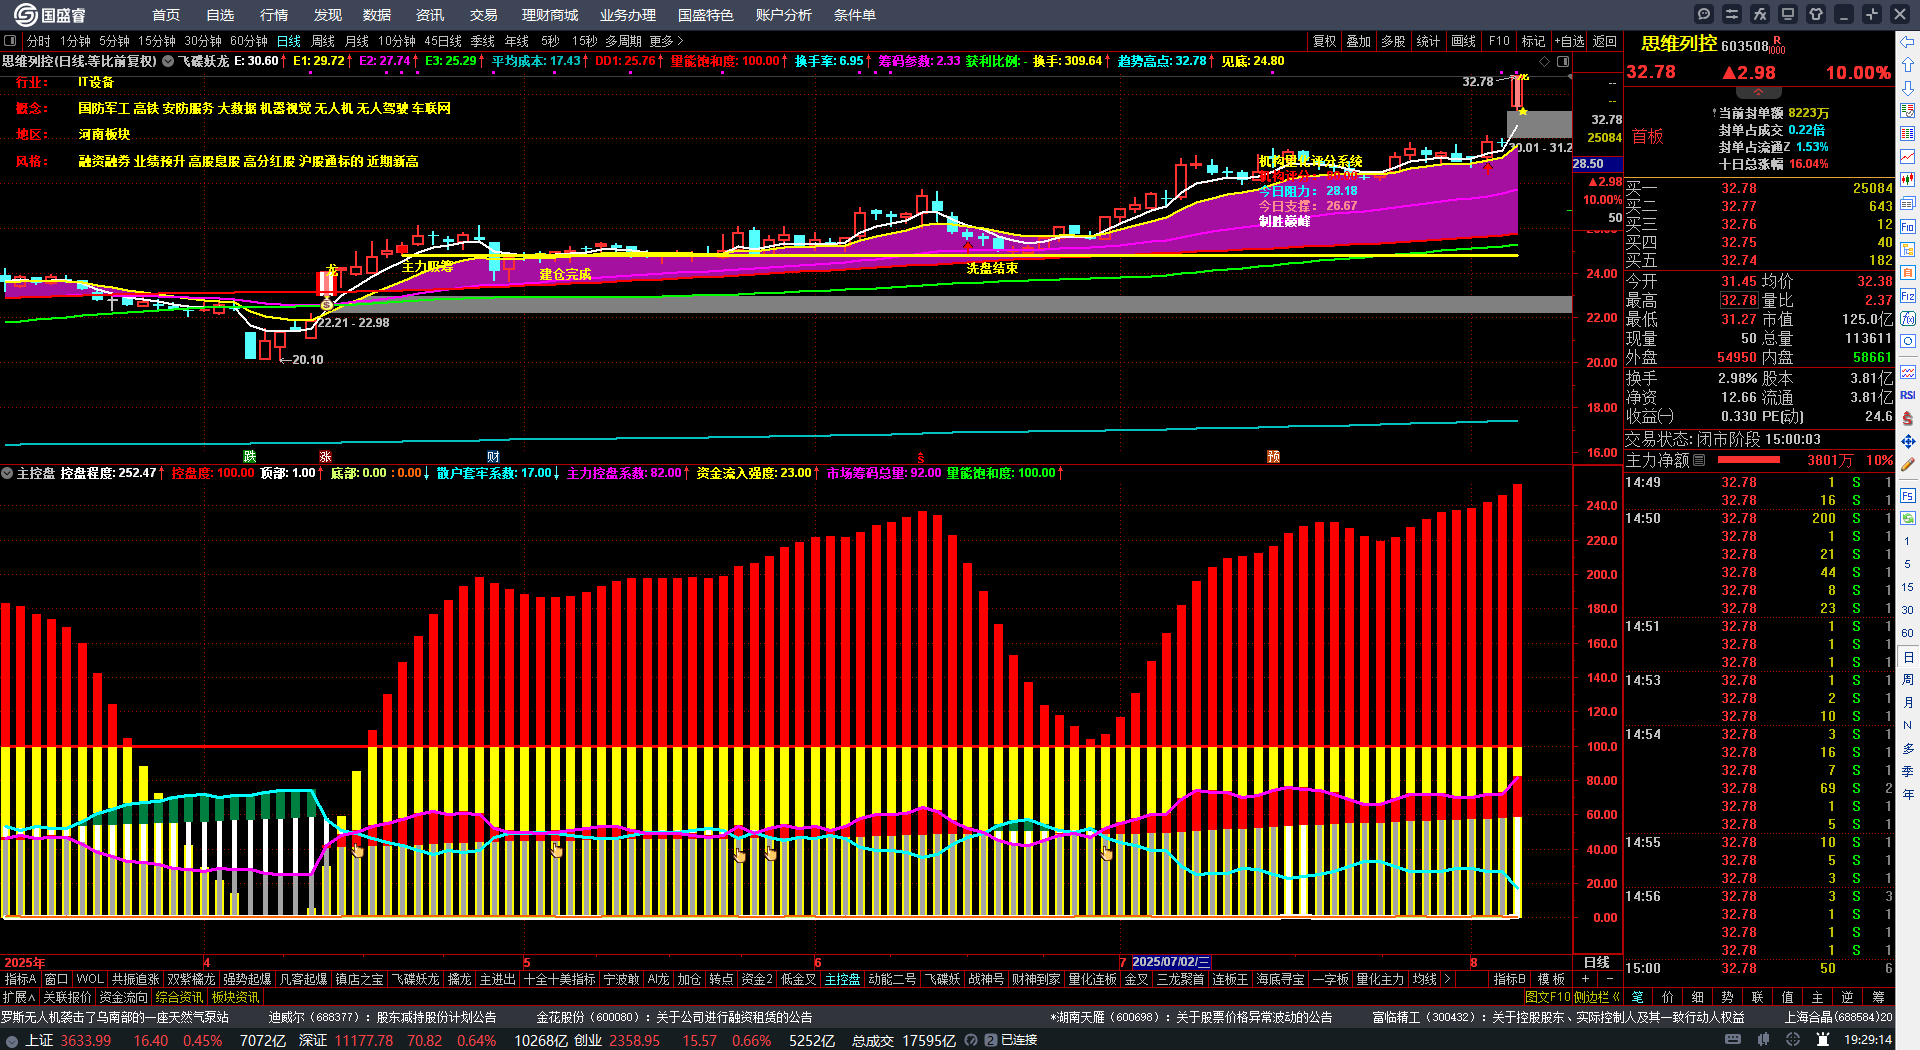Switch to the 板块资讯 tab
Screen dimensions: 1920x1050
tap(235, 997)
